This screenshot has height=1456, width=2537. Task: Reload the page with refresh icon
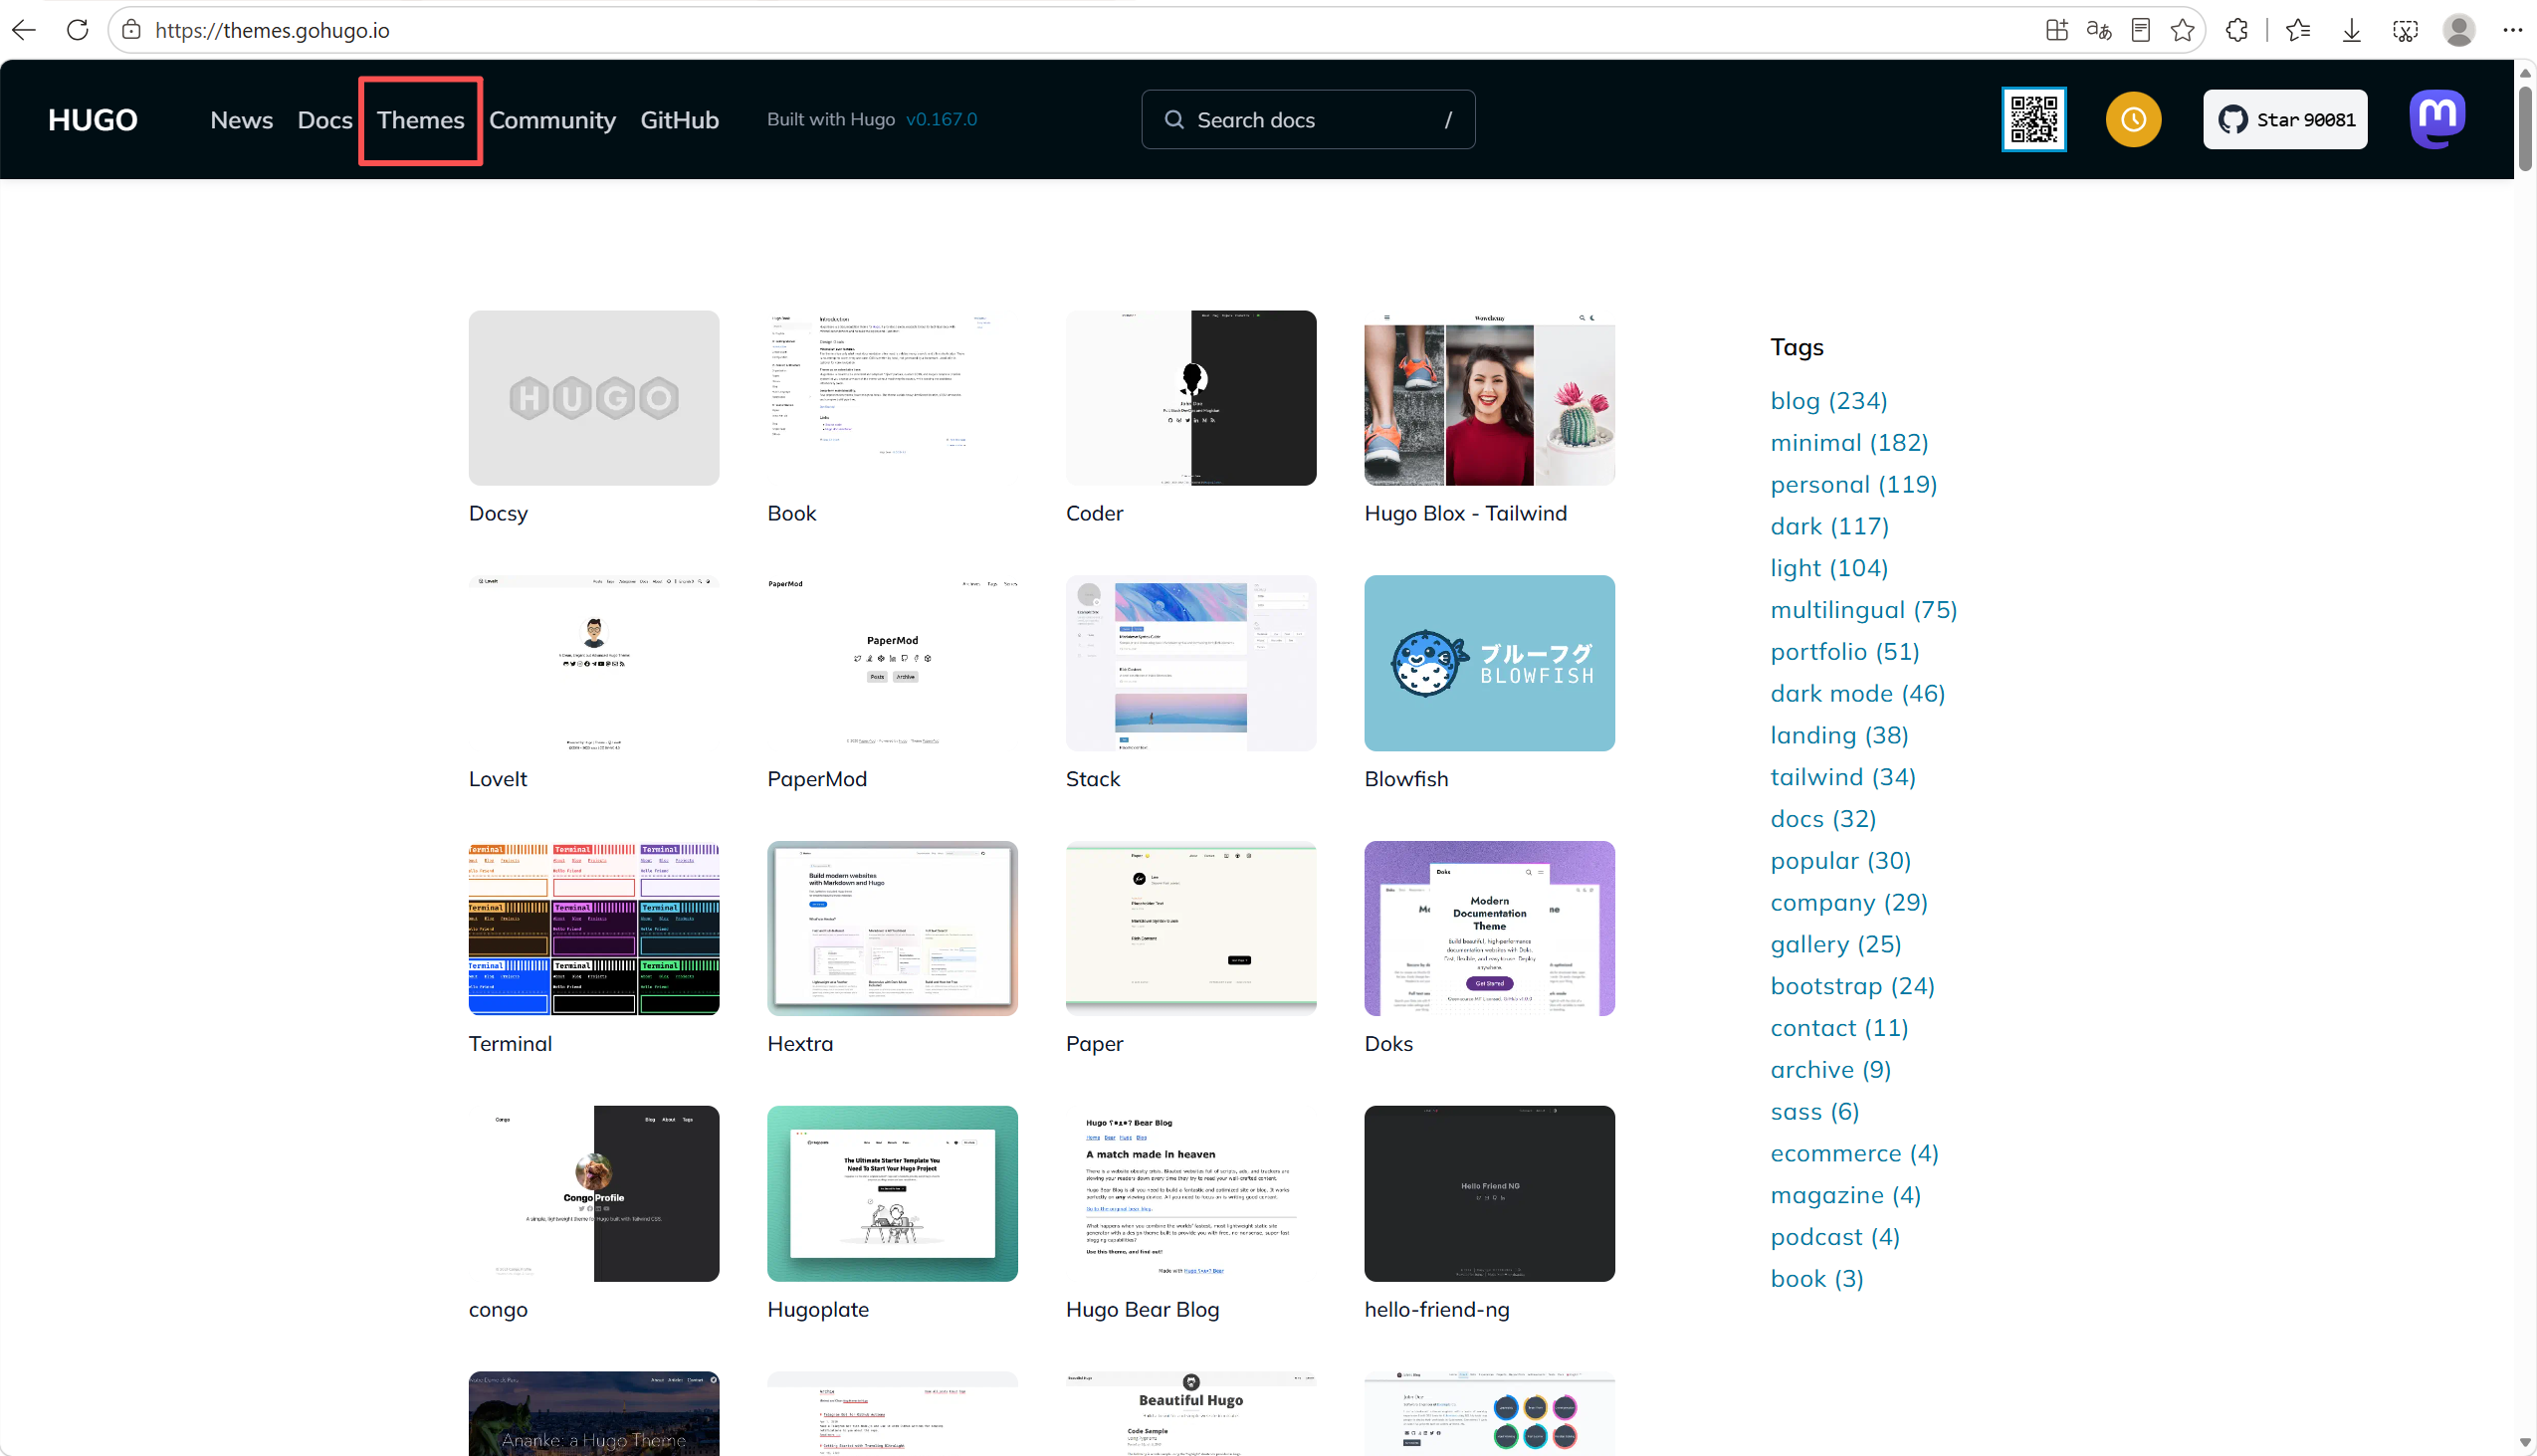[77, 30]
